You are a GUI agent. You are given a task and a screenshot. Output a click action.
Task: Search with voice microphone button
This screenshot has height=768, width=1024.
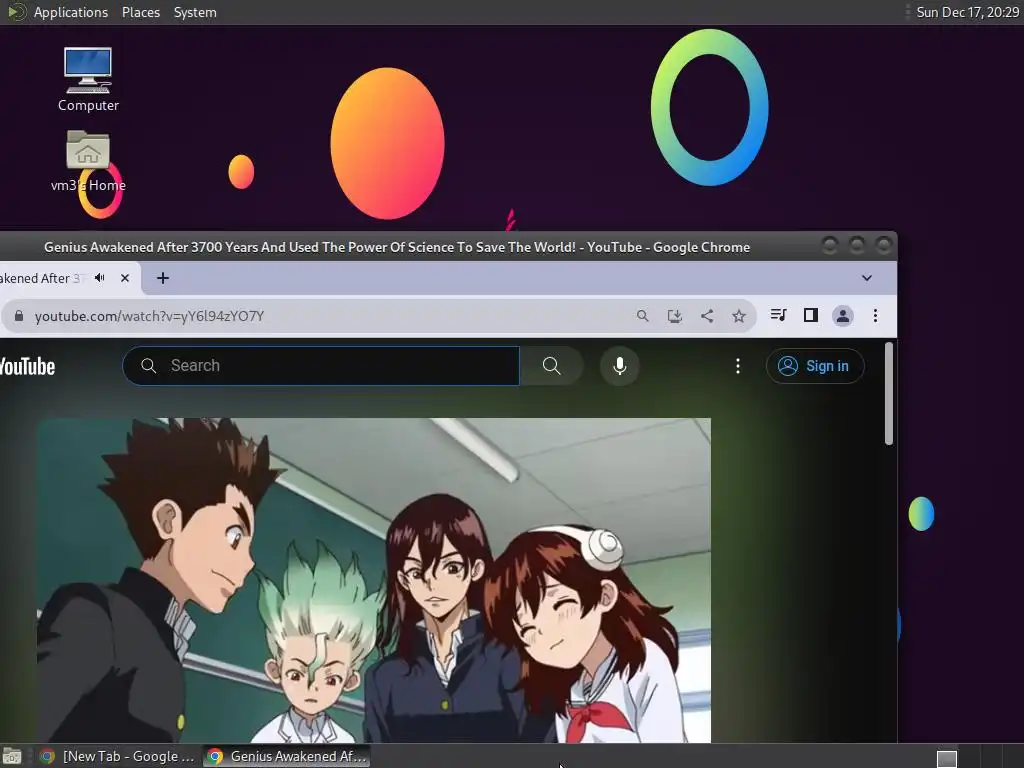(x=620, y=366)
